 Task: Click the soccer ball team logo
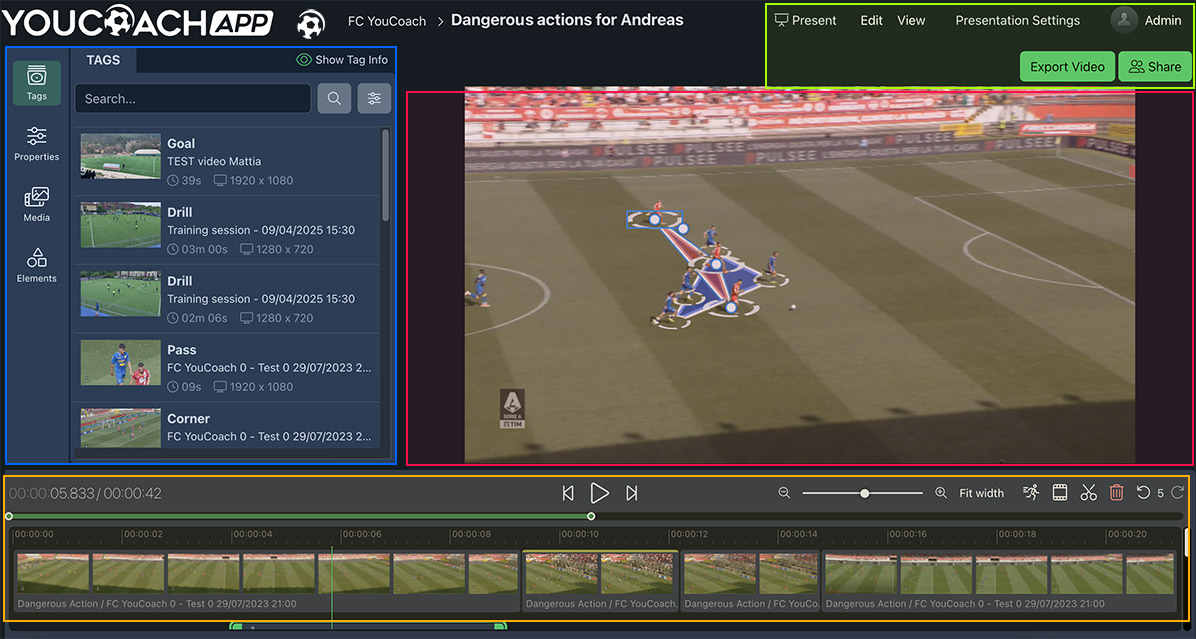coord(310,23)
